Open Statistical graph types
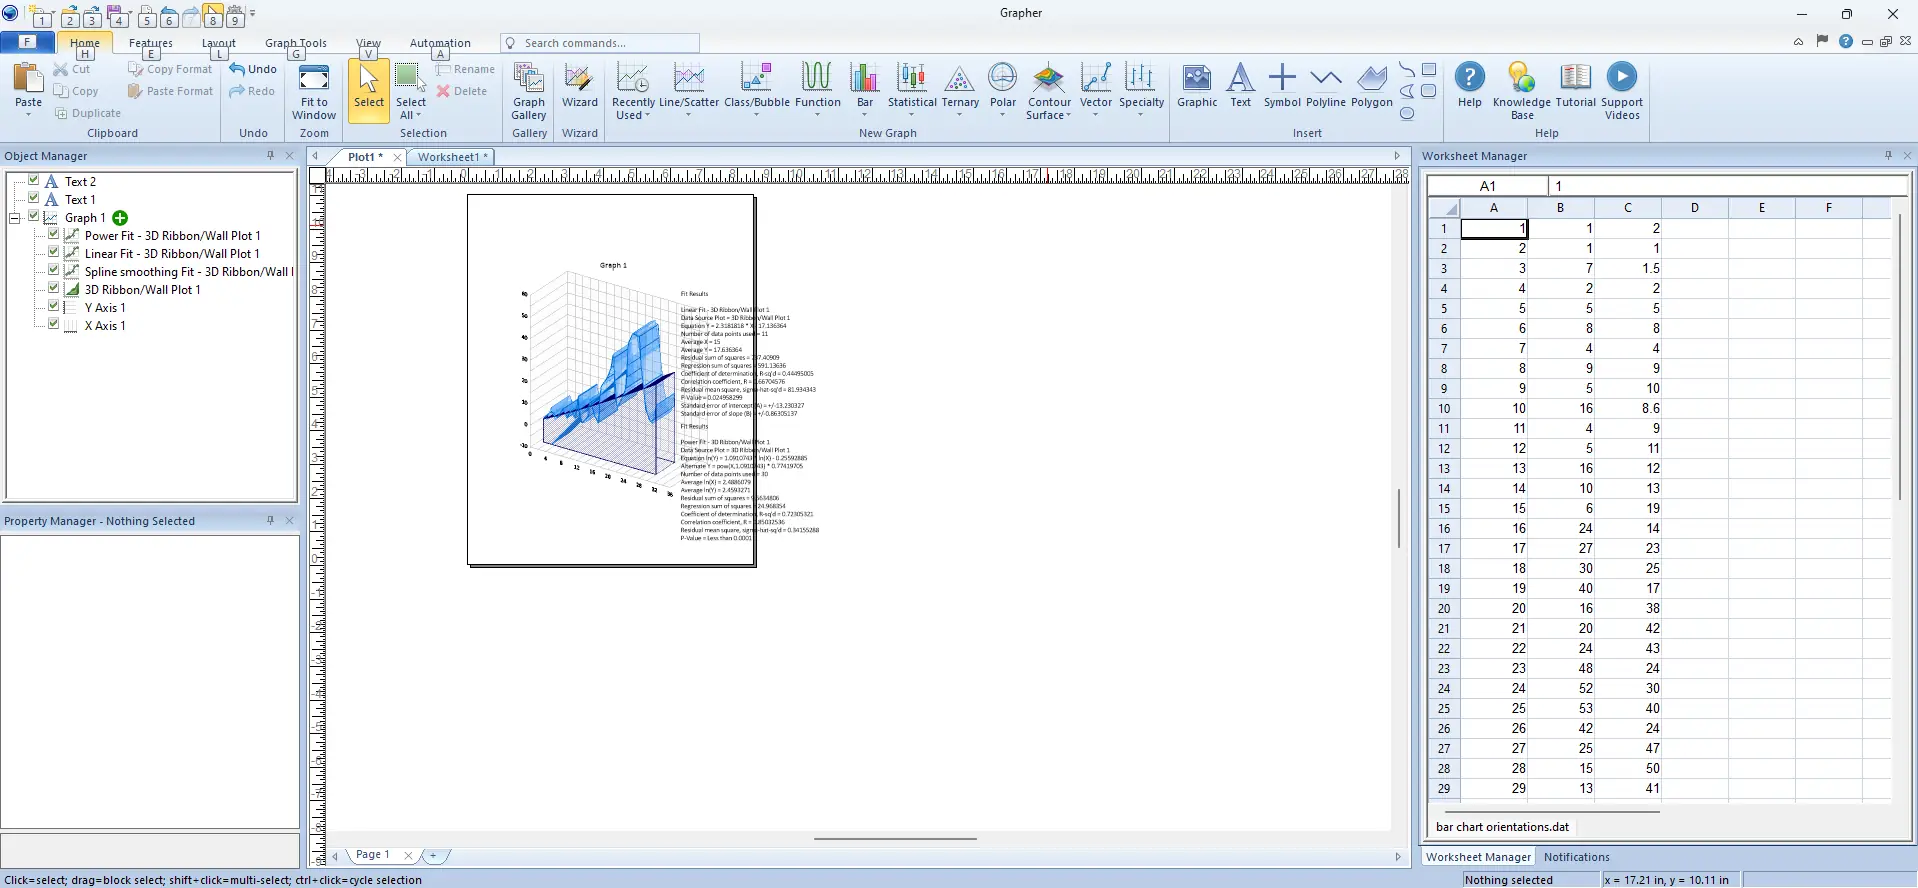The image size is (1918, 888). [912, 89]
